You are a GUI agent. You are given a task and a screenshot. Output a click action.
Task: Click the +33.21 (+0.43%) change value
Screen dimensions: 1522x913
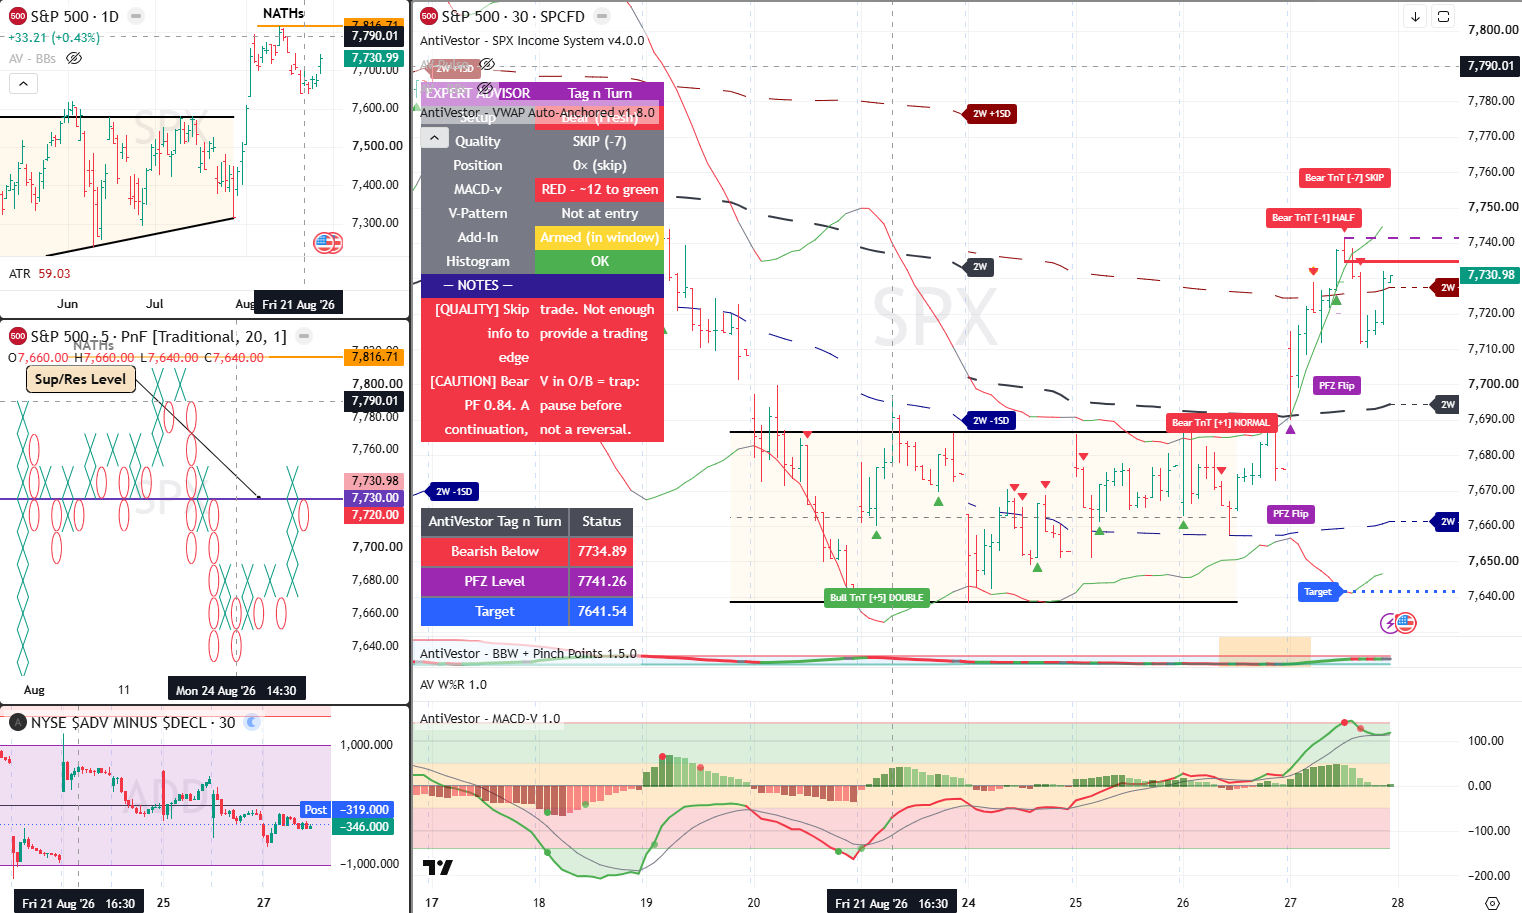click(54, 37)
